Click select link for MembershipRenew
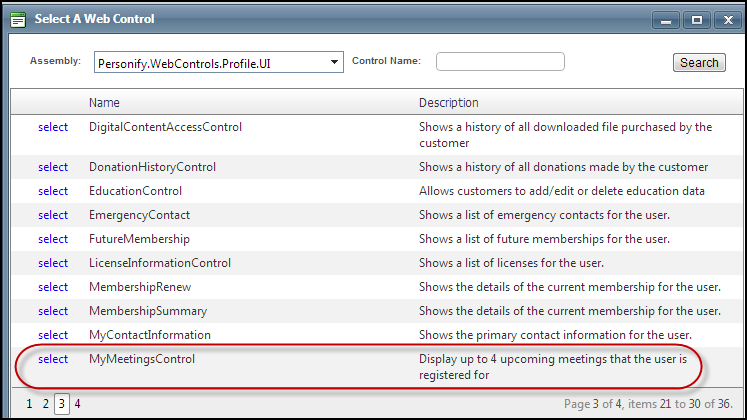747x420 pixels. point(53,287)
